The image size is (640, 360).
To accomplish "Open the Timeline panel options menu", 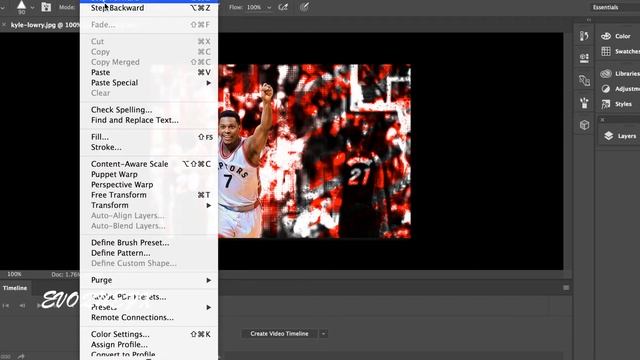I will [566, 288].
